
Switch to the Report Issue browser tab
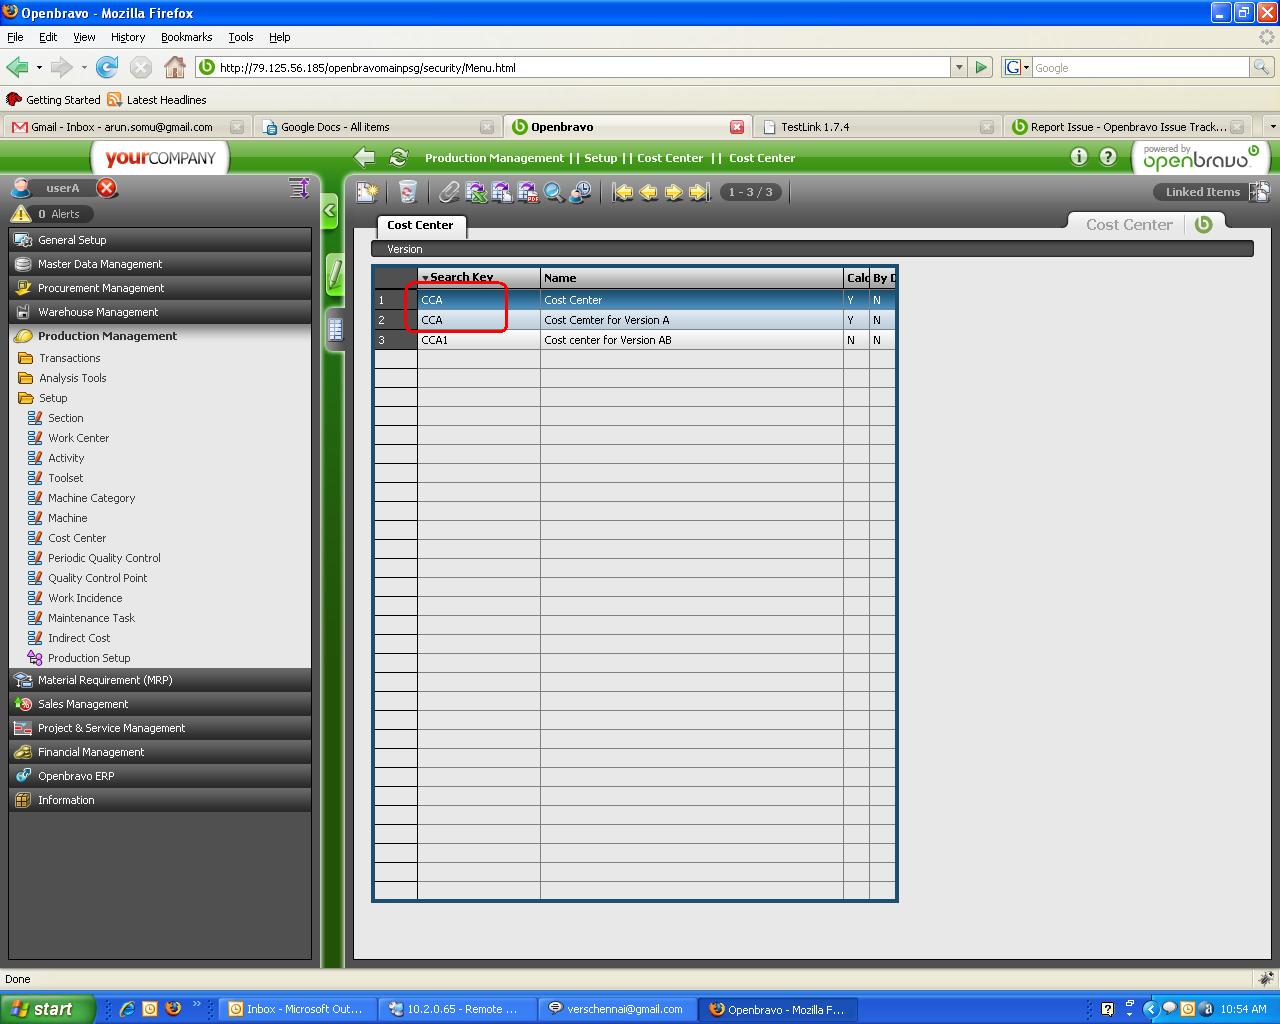click(x=1128, y=127)
